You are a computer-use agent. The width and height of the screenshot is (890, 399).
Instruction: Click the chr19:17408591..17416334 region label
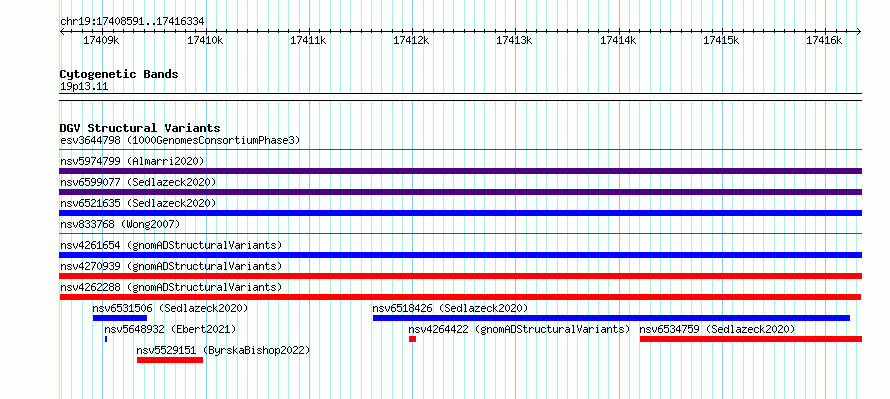pyautogui.click(x=132, y=22)
